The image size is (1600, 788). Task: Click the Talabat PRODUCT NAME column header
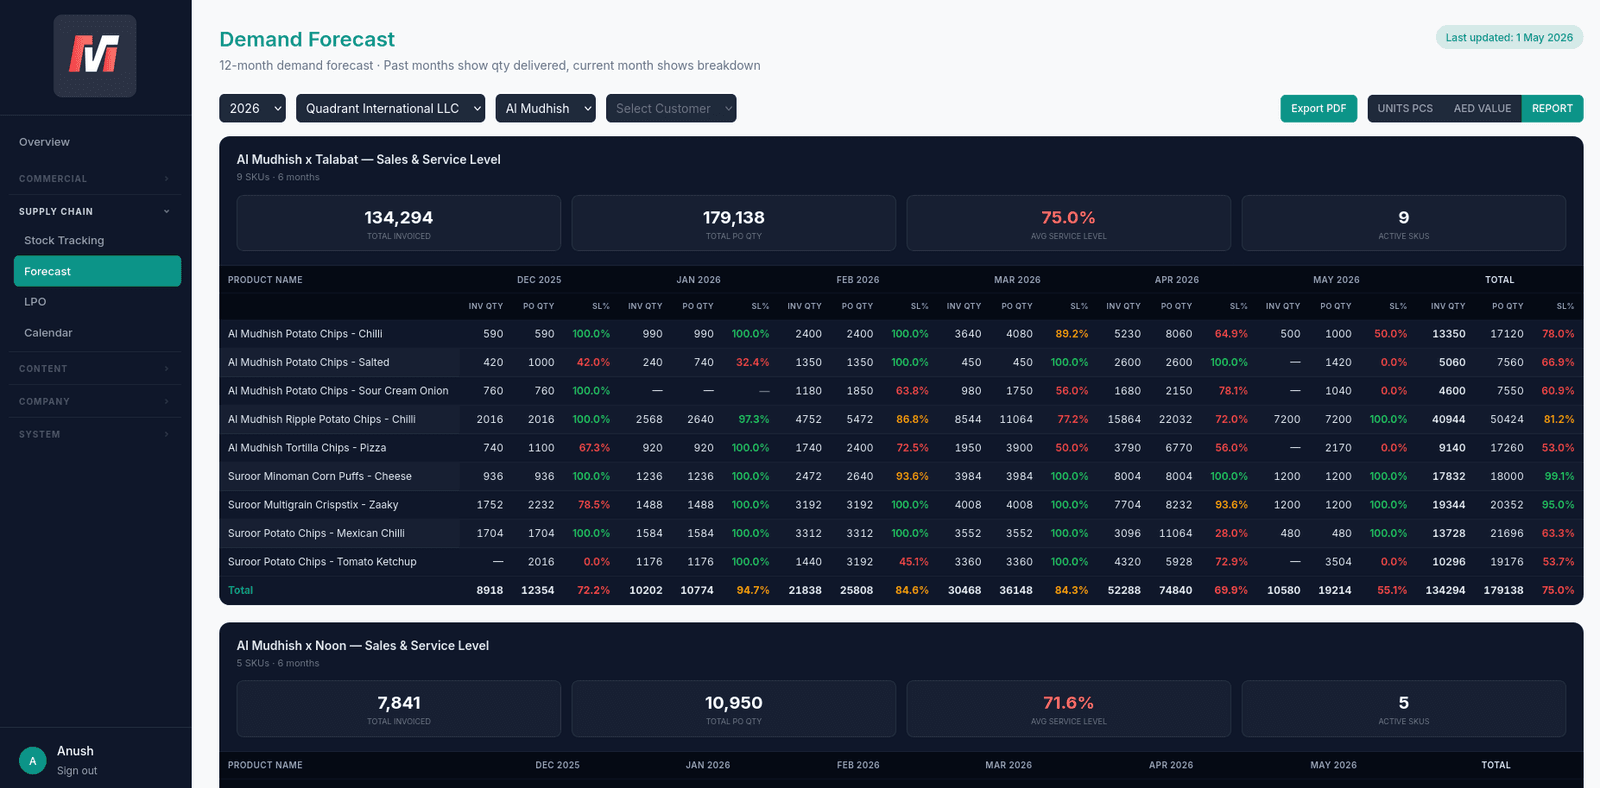[265, 280]
